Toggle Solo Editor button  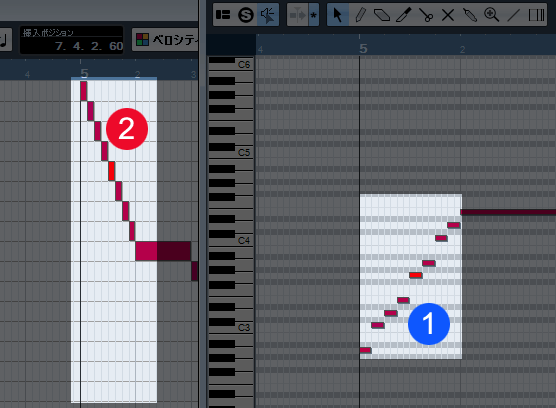coord(246,15)
